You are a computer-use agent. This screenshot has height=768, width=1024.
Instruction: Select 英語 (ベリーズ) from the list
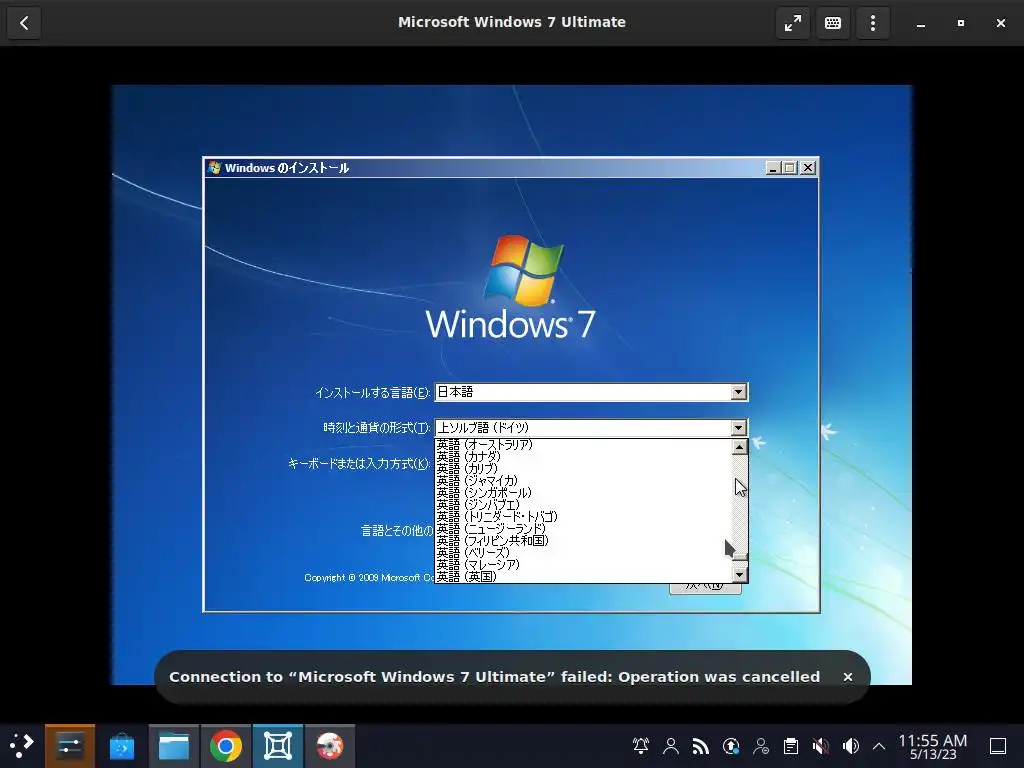583,552
